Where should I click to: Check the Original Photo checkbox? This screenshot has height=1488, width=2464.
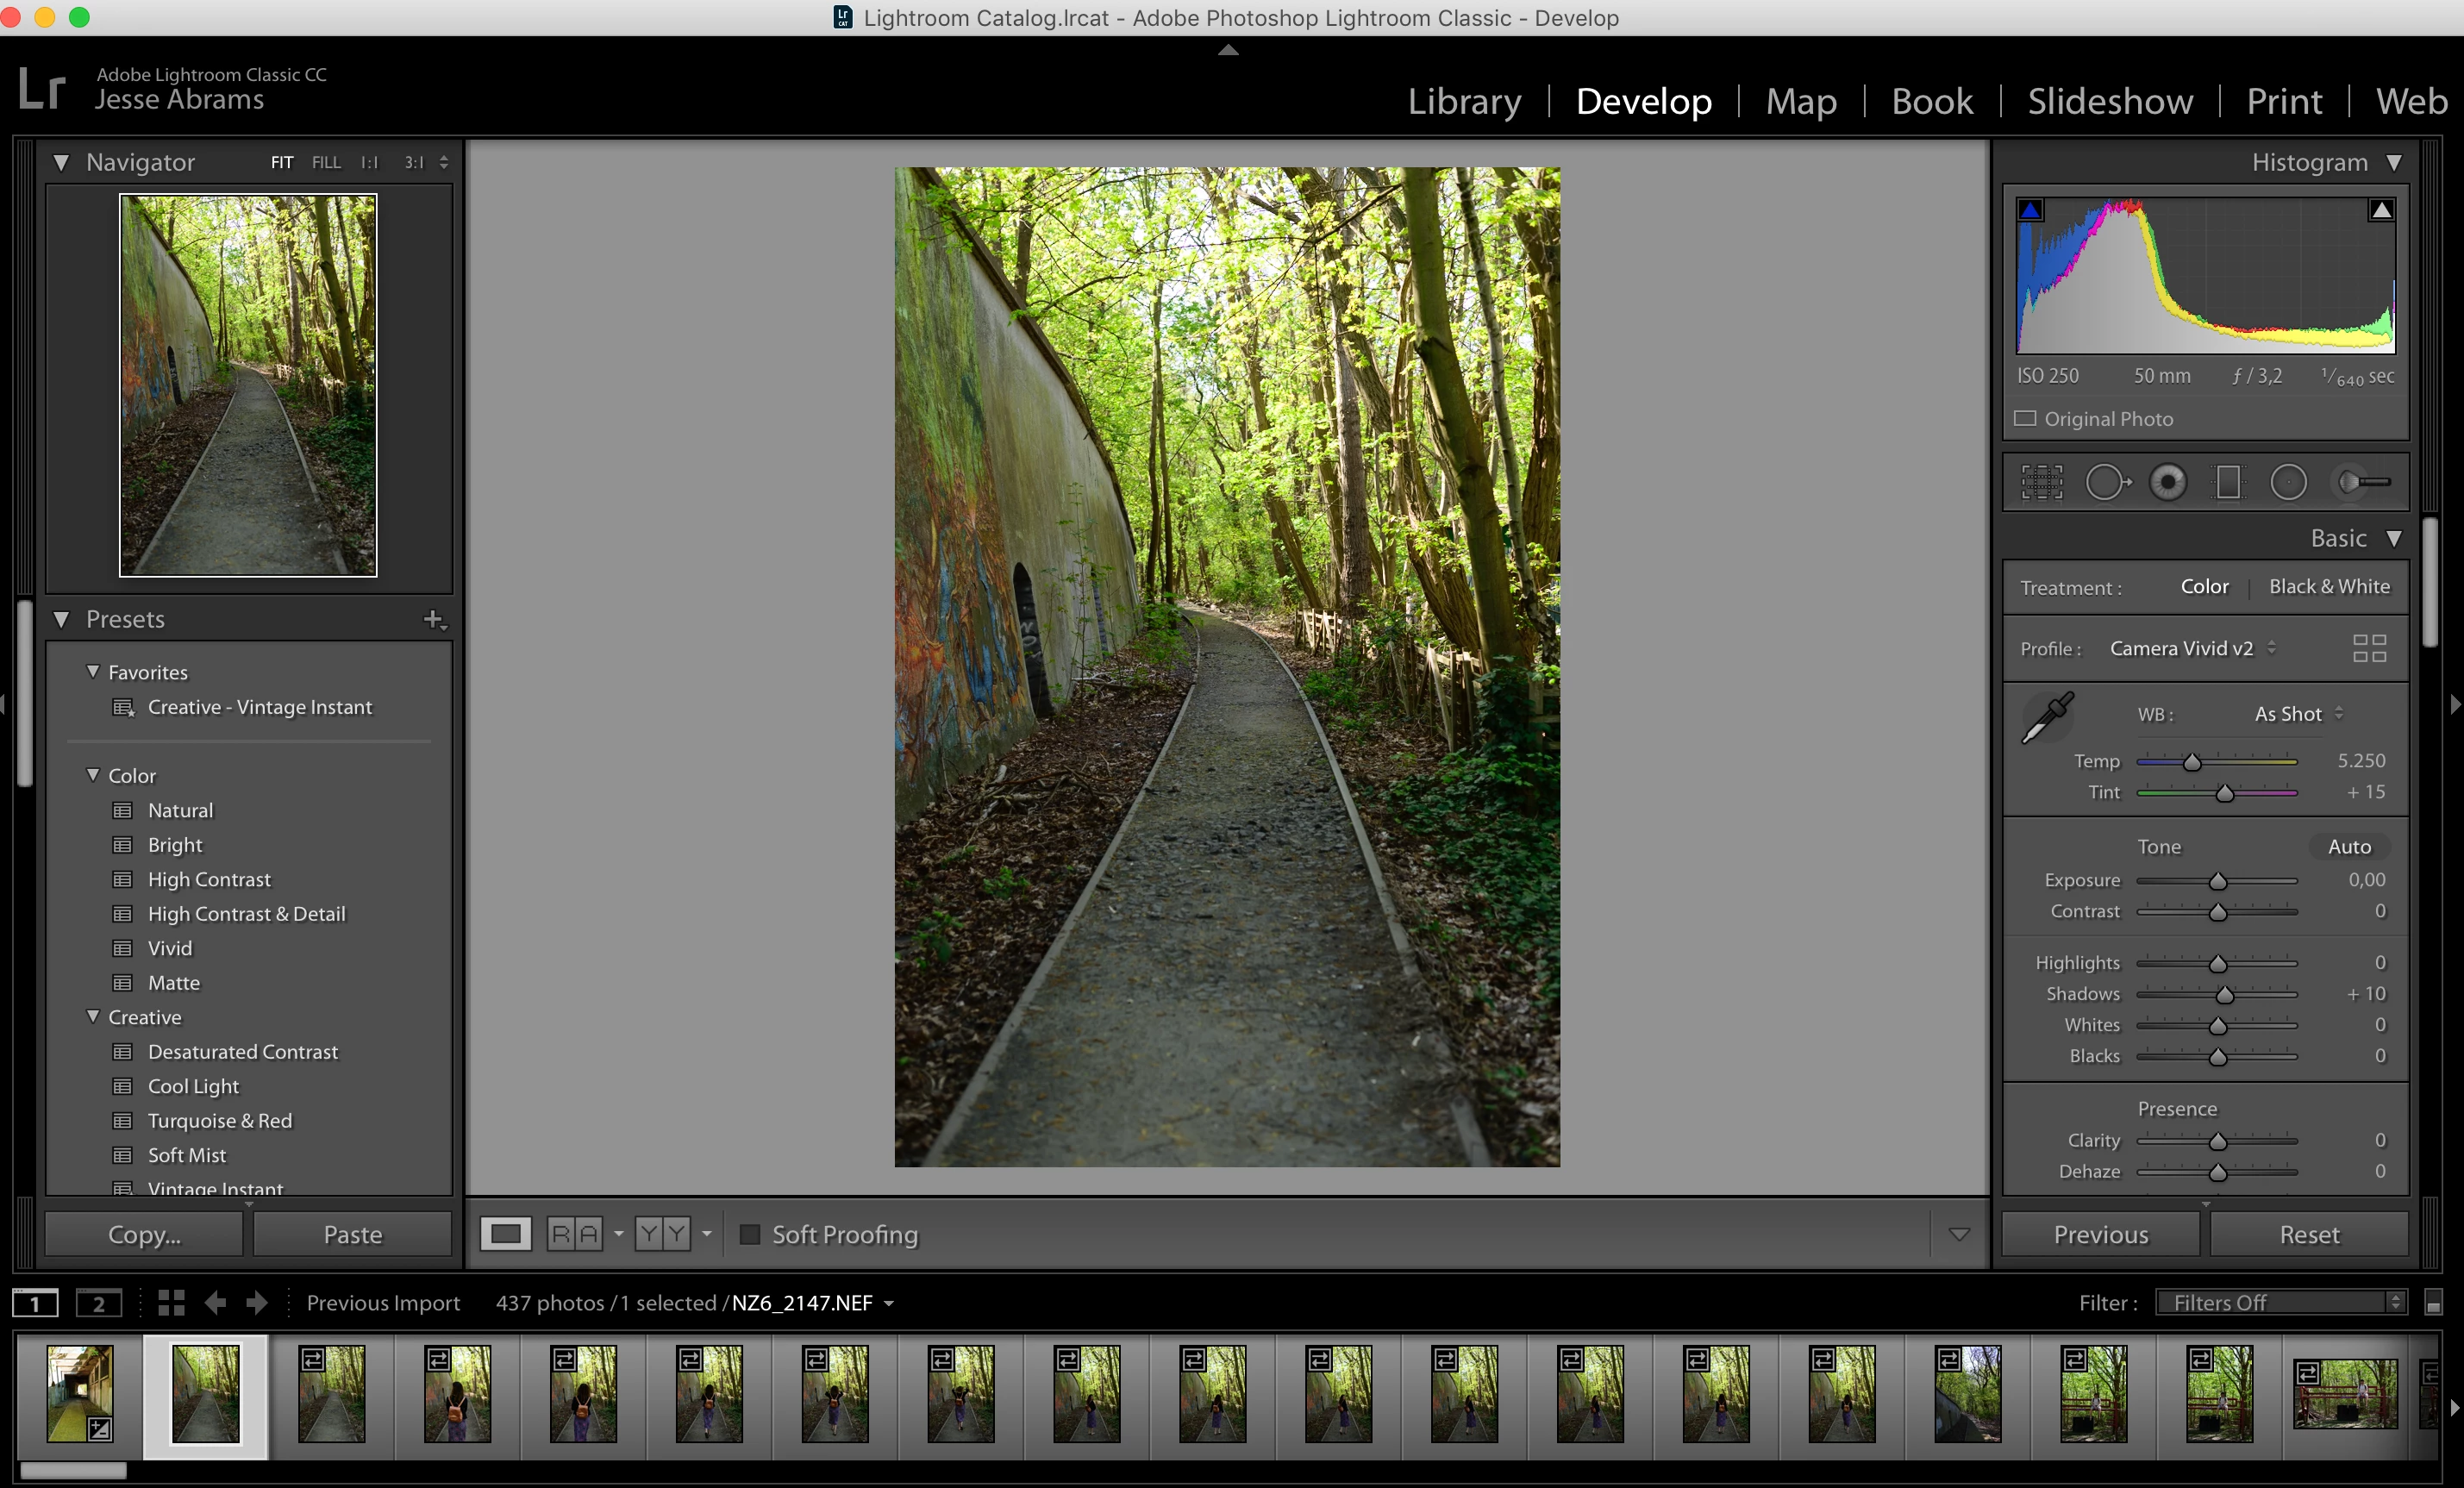coord(2025,419)
